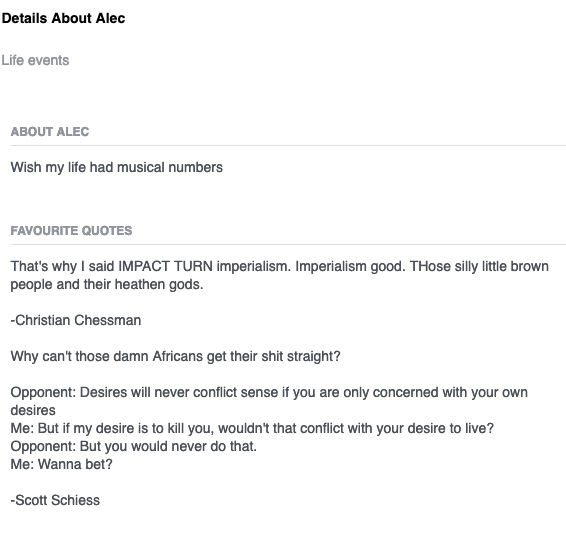Viewport: 566px width, 533px height.
Task: Click the 'Me: Wanna bet?' line
Action: coord(61,464)
